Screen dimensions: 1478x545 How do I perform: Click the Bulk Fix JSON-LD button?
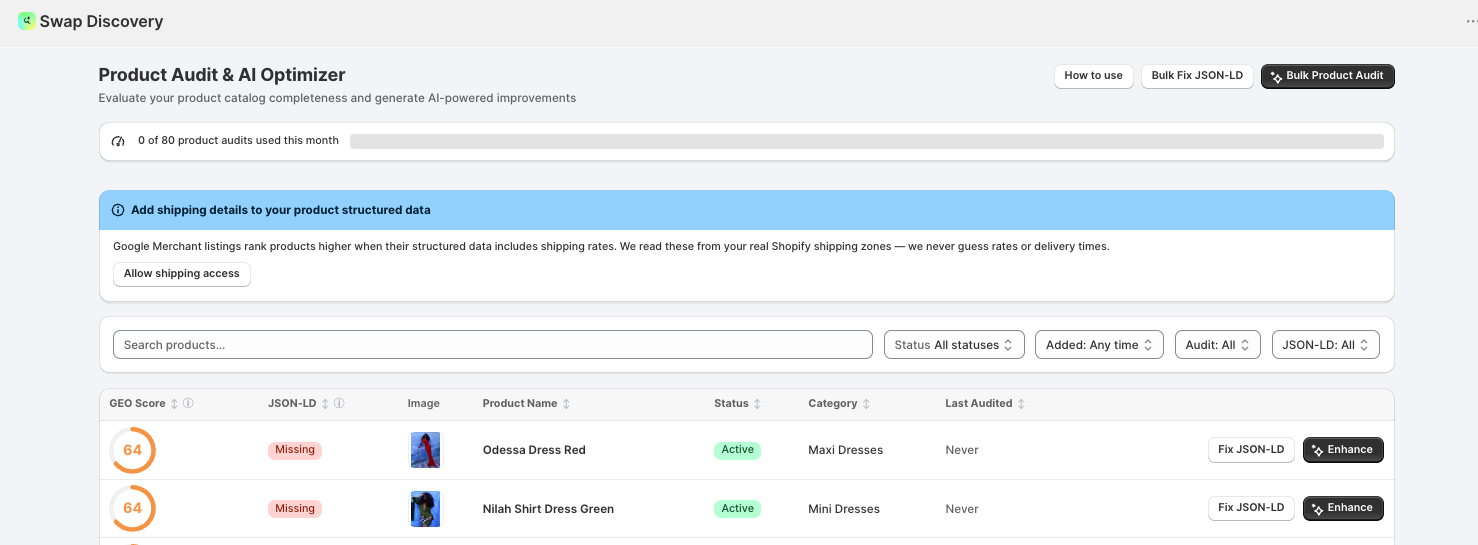1197,76
